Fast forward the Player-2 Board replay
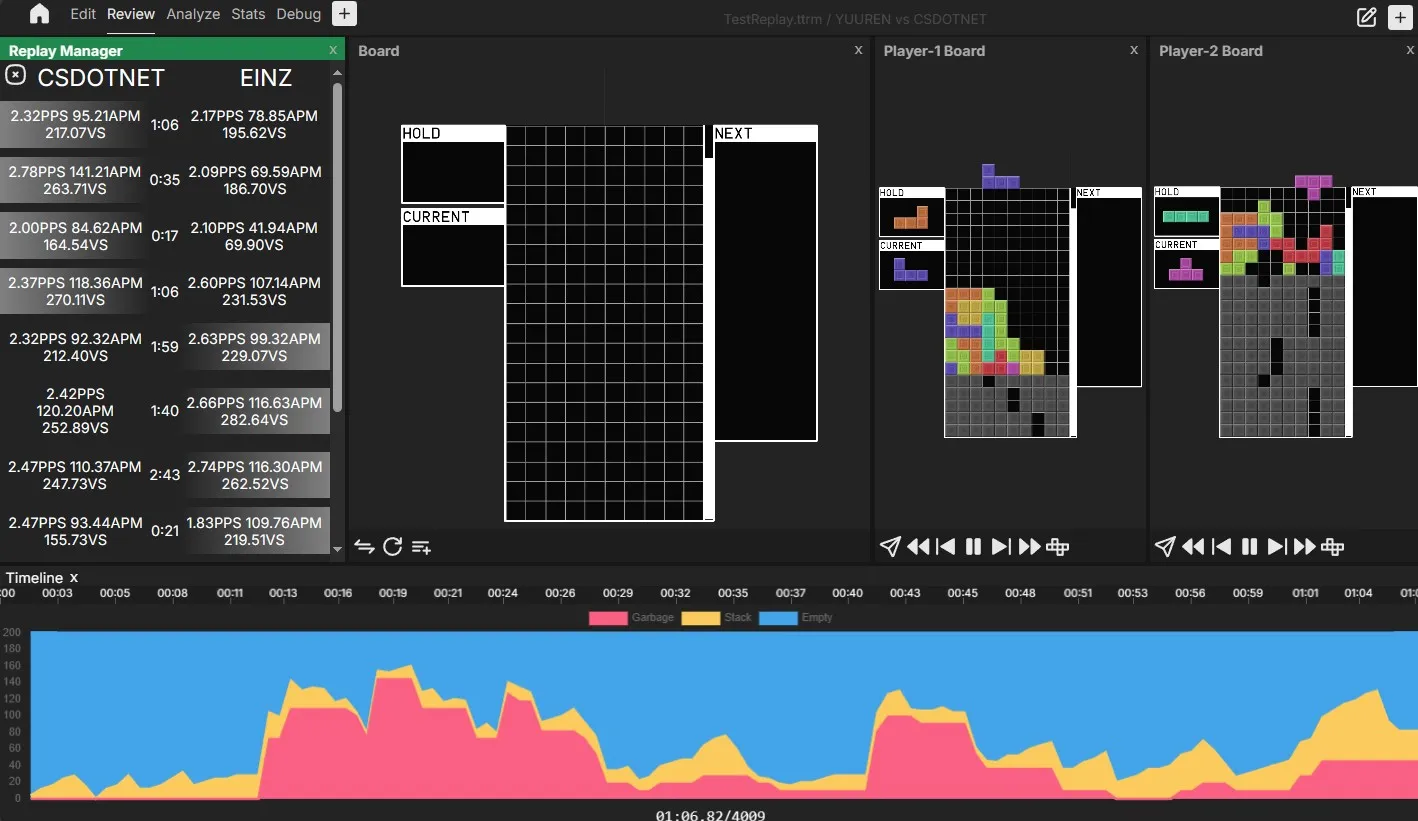Viewport: 1418px width, 821px height. 1305,547
